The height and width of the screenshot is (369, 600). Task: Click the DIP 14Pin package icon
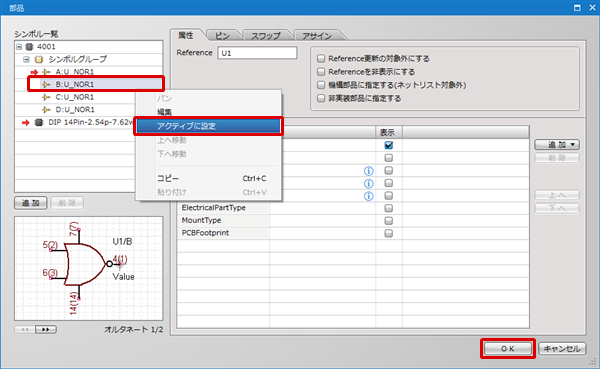click(x=39, y=122)
